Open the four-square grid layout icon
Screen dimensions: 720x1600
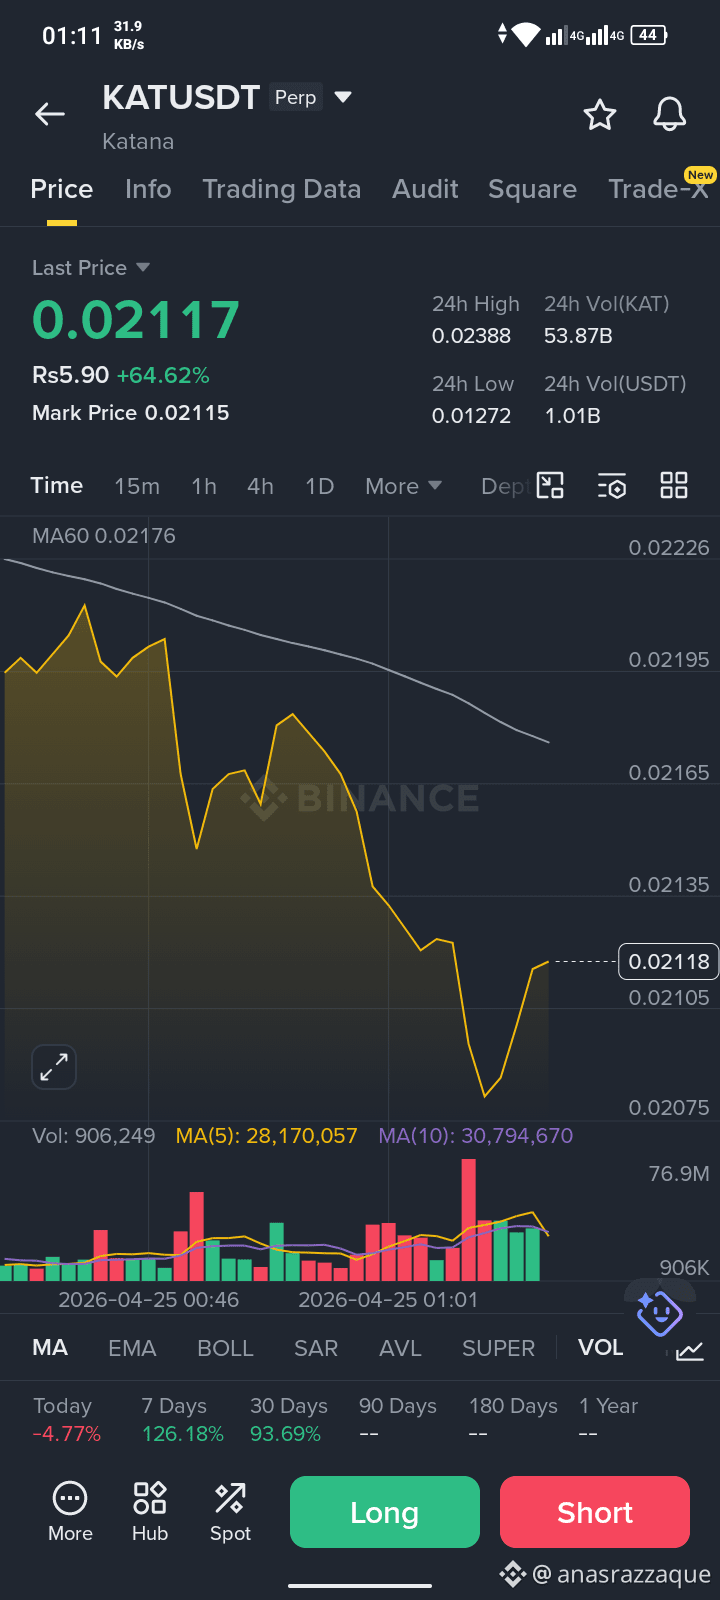(674, 486)
